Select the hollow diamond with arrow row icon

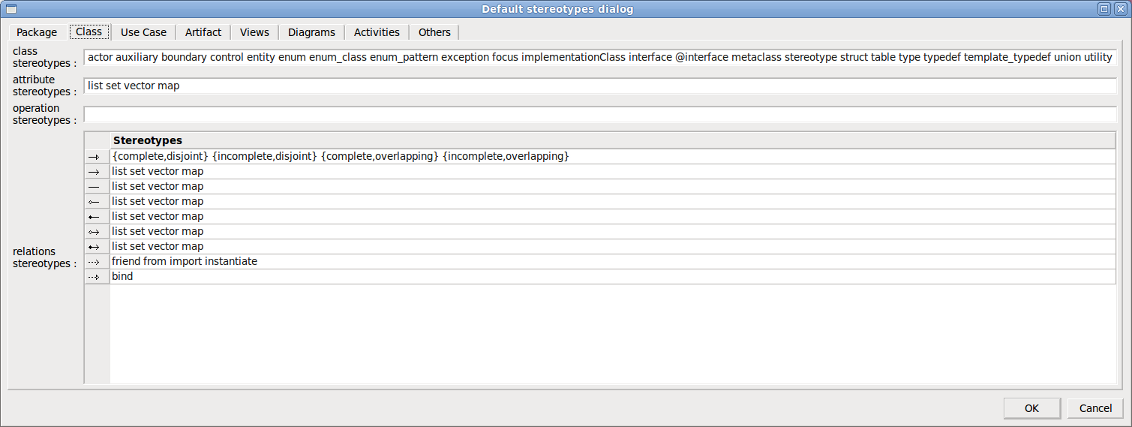pos(96,232)
